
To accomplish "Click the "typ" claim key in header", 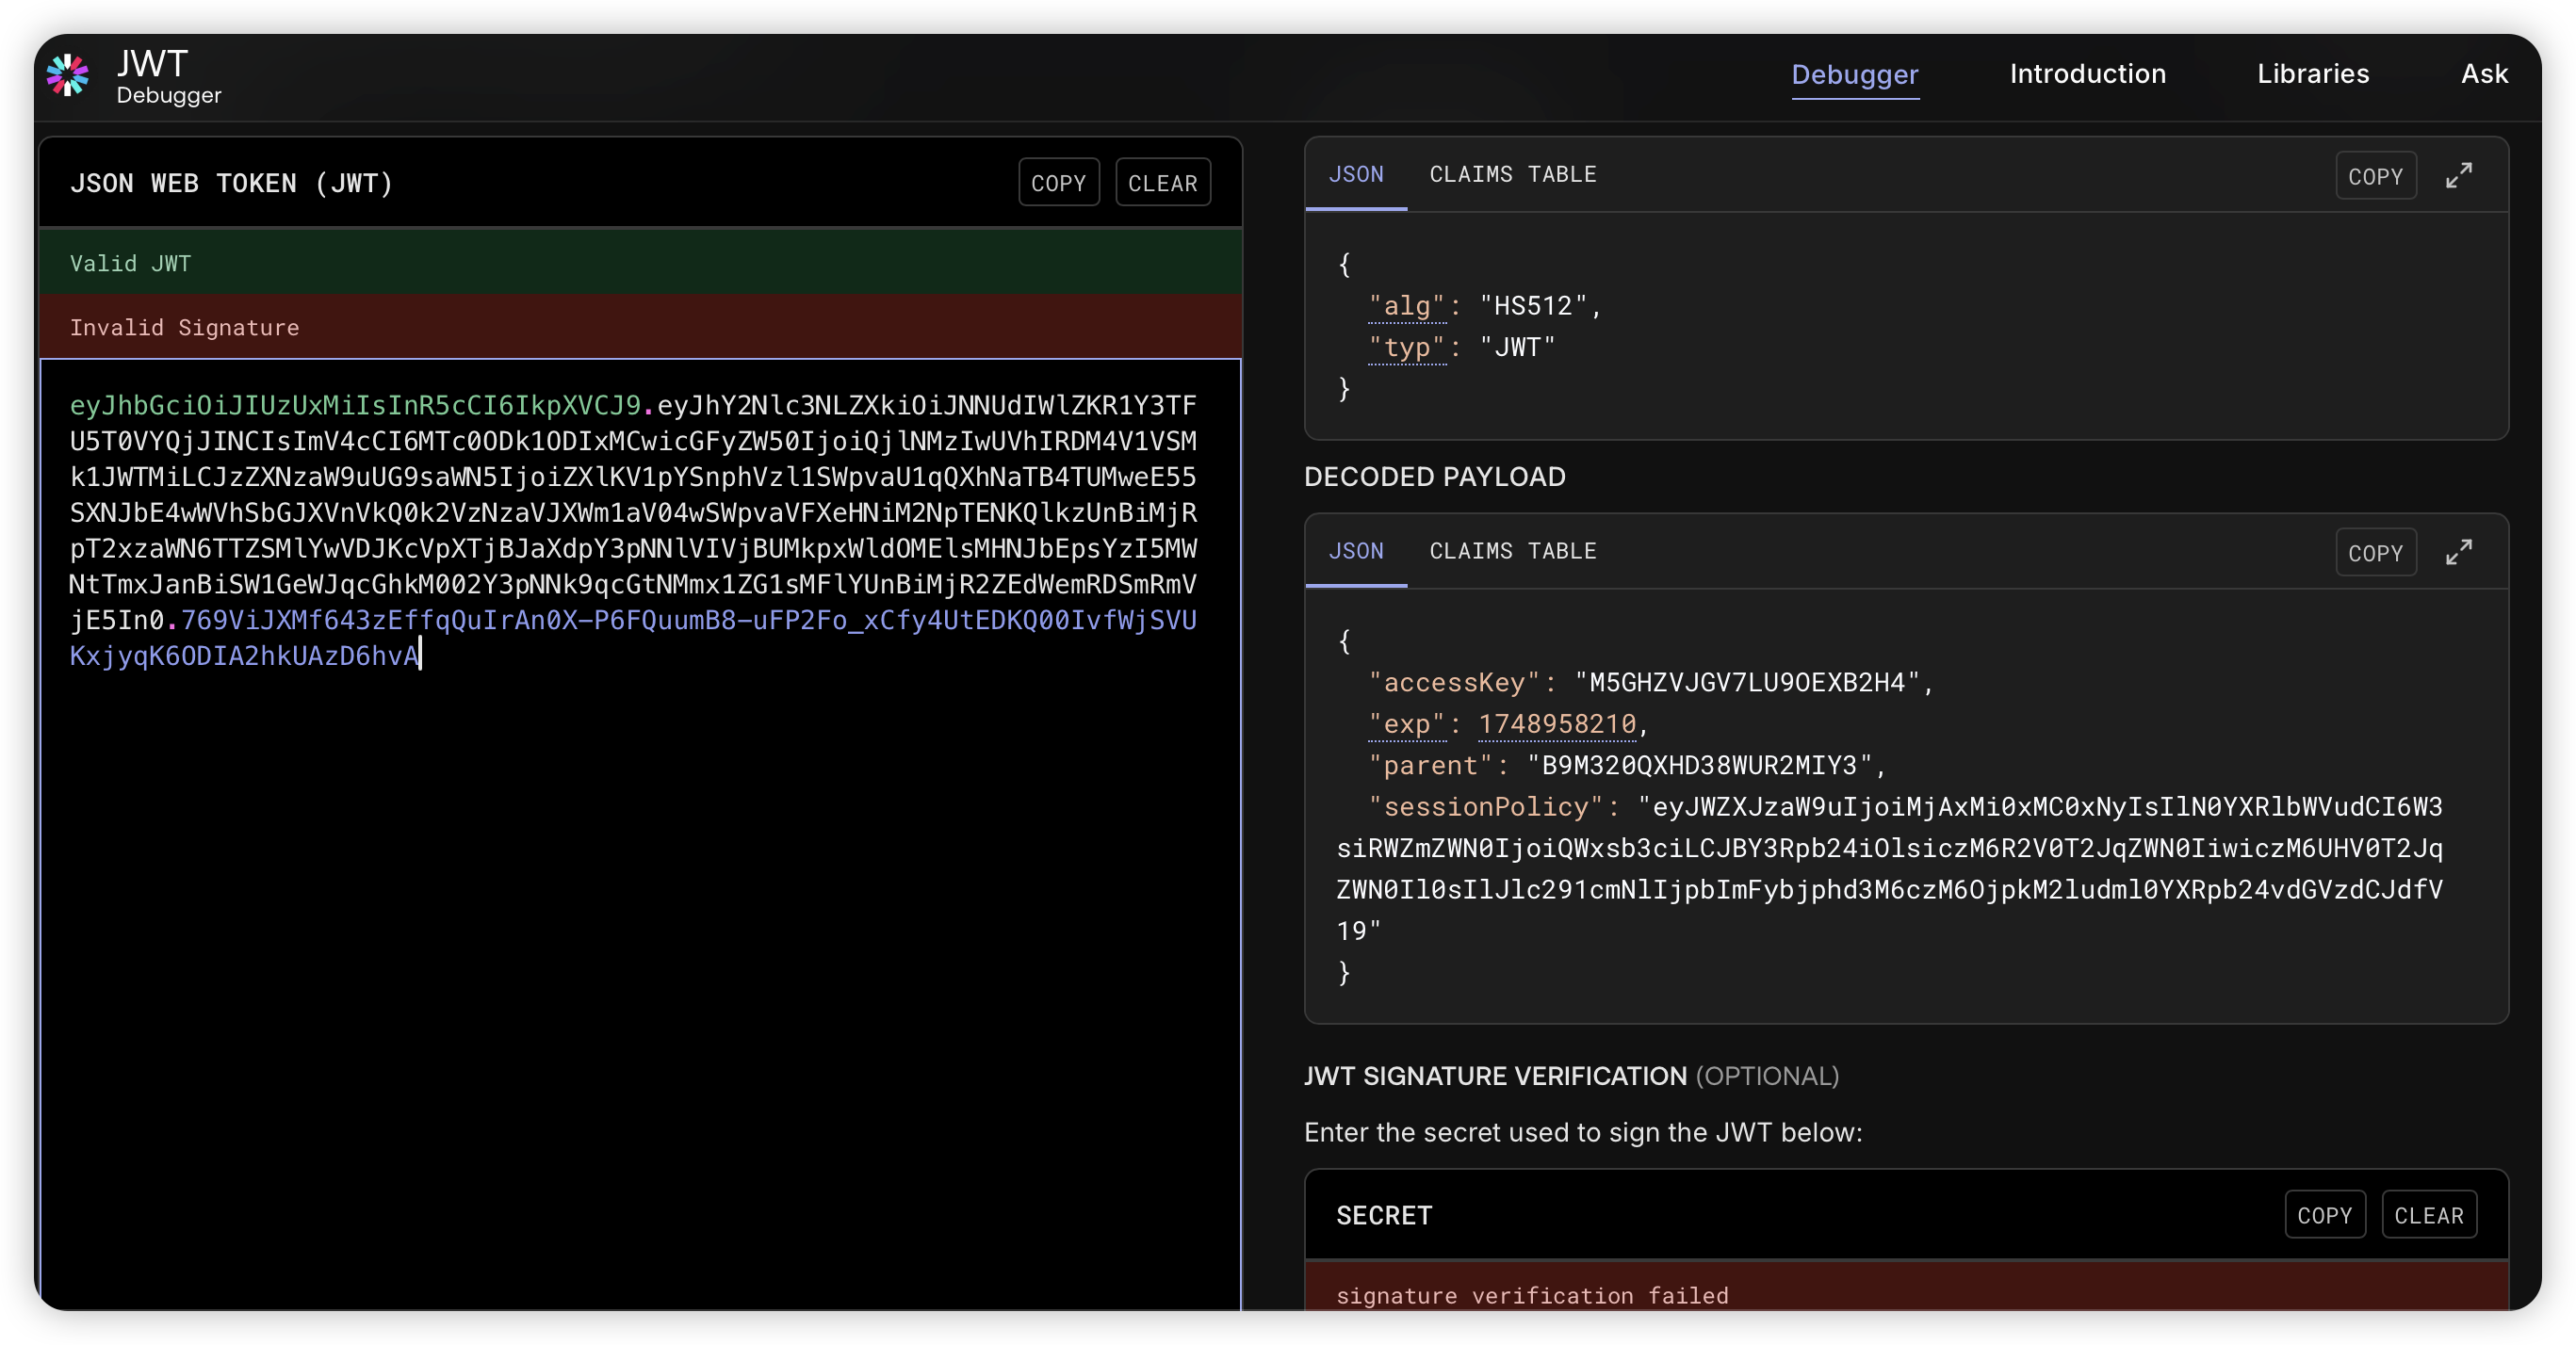I will coord(1407,347).
